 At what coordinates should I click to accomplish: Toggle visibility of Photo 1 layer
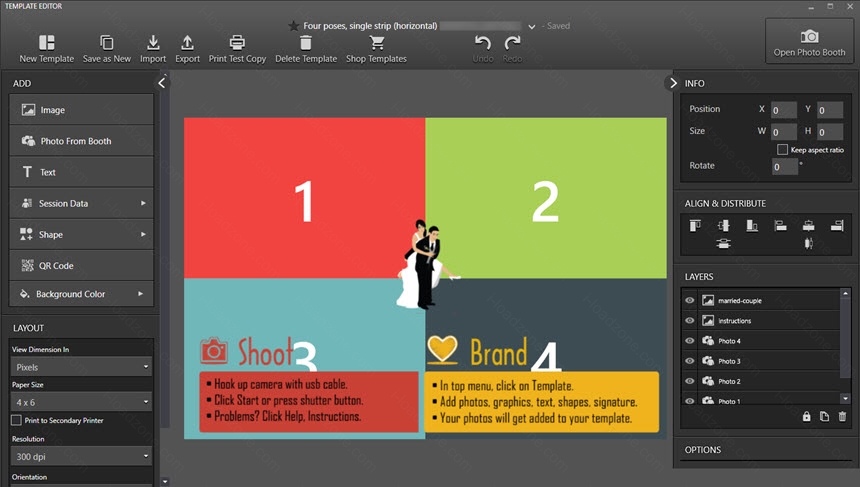click(690, 401)
